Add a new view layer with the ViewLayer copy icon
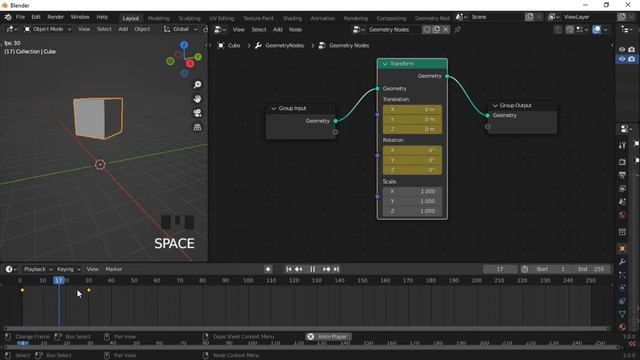 pyautogui.click(x=622, y=17)
